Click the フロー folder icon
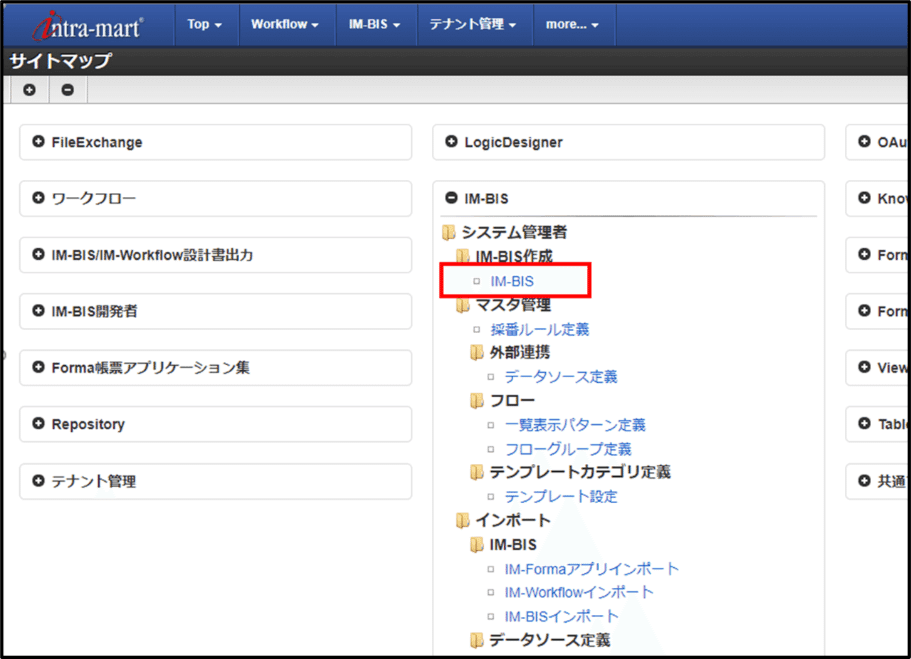 476,401
